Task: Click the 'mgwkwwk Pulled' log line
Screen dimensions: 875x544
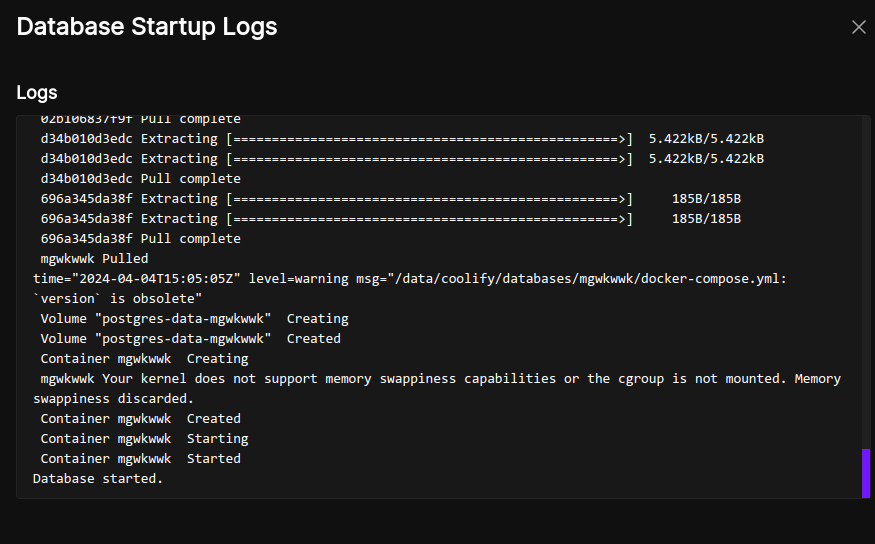Action: pos(94,259)
